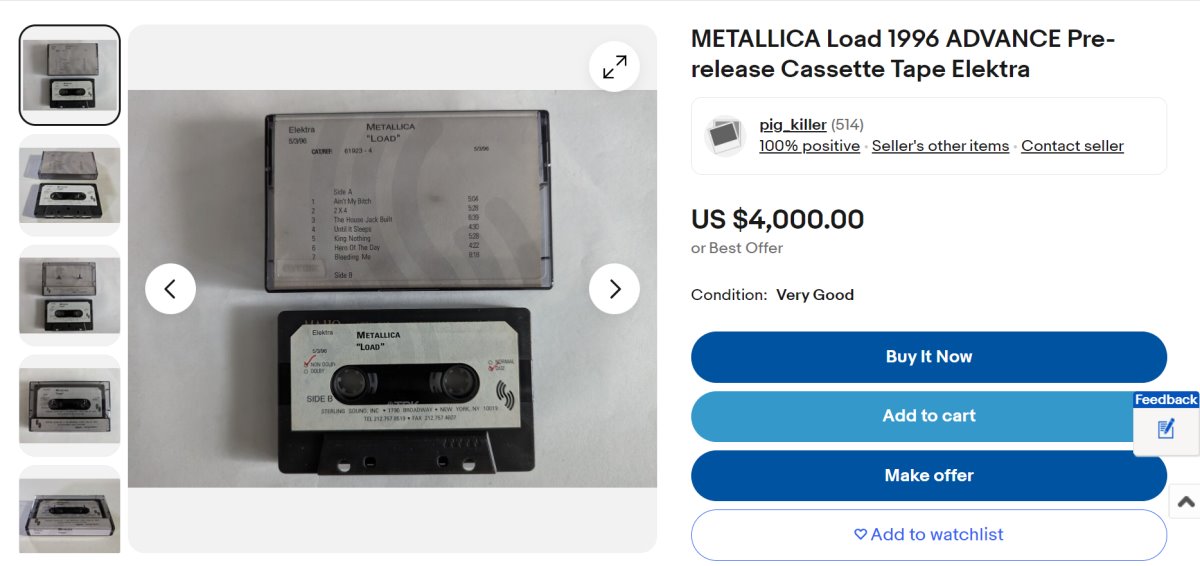Open the pig_killer seller profile link
This screenshot has height=566, width=1200.
click(x=792, y=125)
